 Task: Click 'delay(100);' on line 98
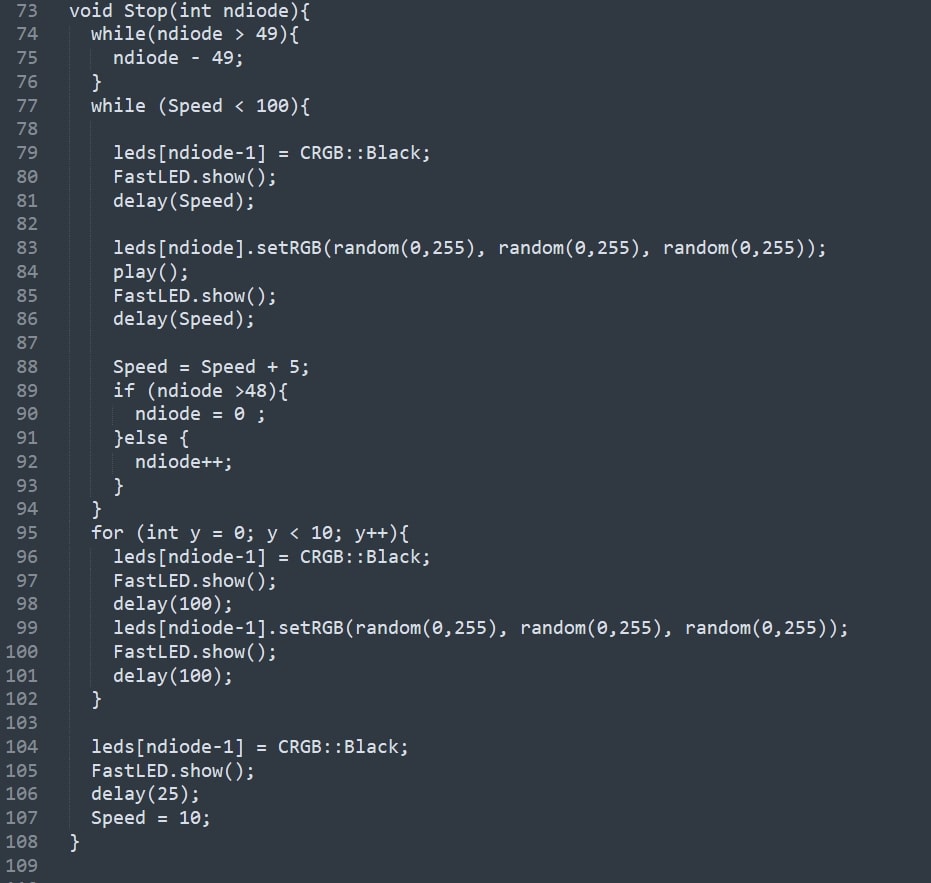[173, 604]
